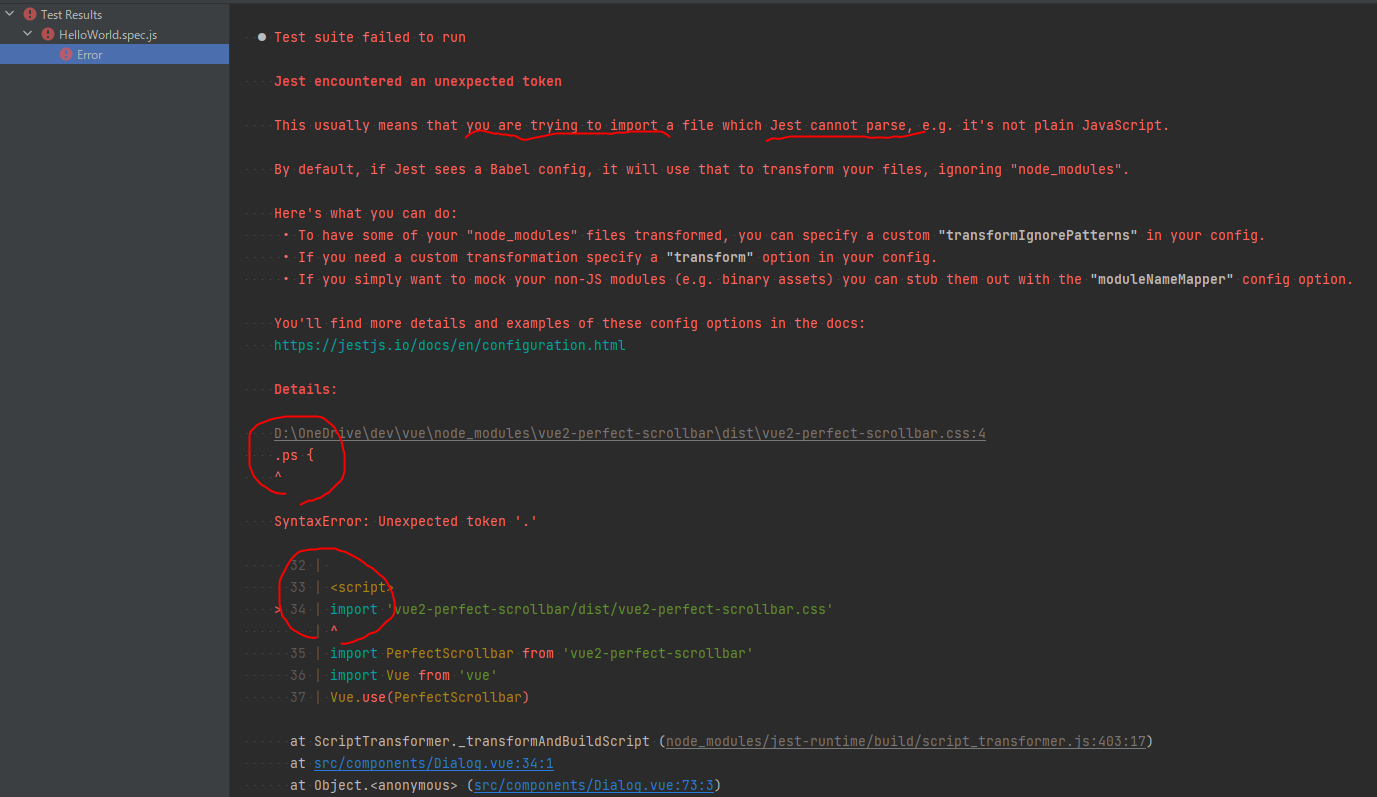Click code line 35 'import PerfectScrollbar'
Viewport: 1377px width, 797px height.
[x=541, y=653]
